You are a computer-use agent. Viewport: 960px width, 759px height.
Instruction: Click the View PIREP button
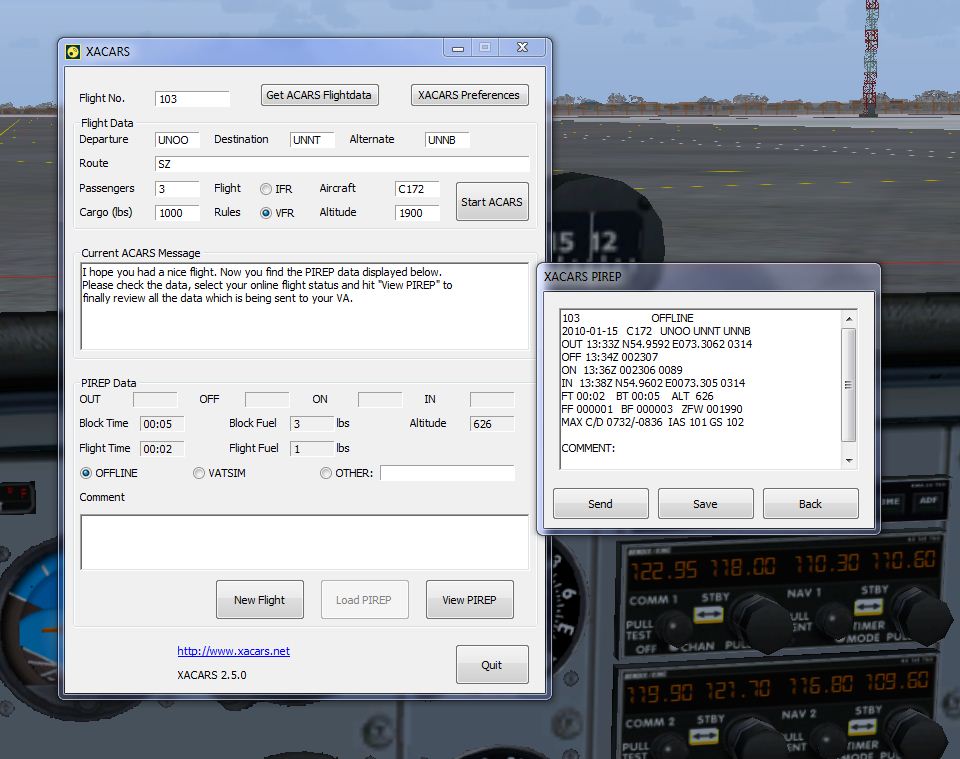(470, 600)
